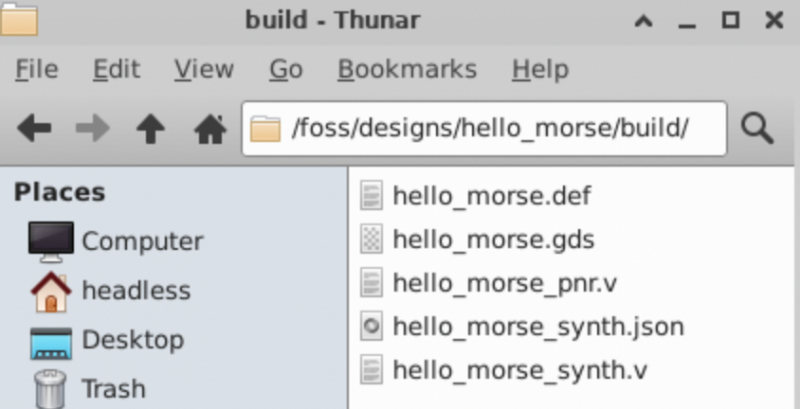Open the View menu
The image size is (800, 409).
pos(203,69)
